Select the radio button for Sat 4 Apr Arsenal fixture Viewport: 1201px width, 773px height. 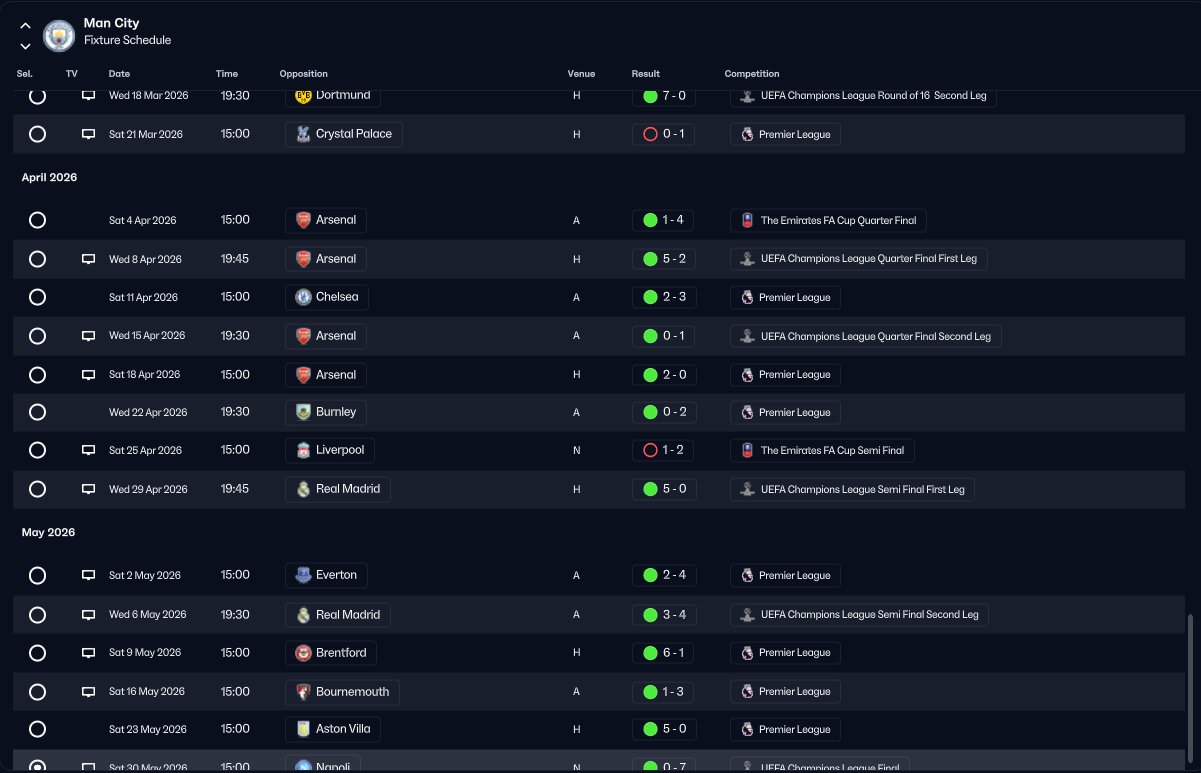click(37, 220)
